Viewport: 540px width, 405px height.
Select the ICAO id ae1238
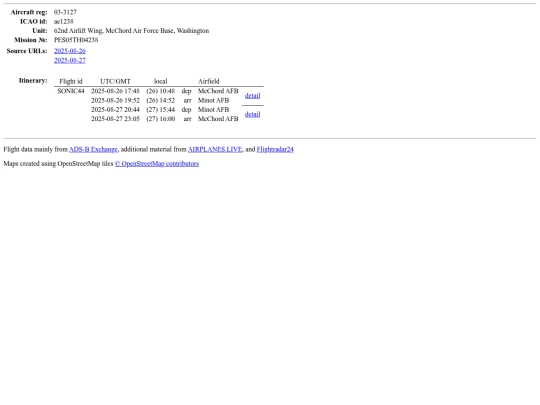coord(64,21)
